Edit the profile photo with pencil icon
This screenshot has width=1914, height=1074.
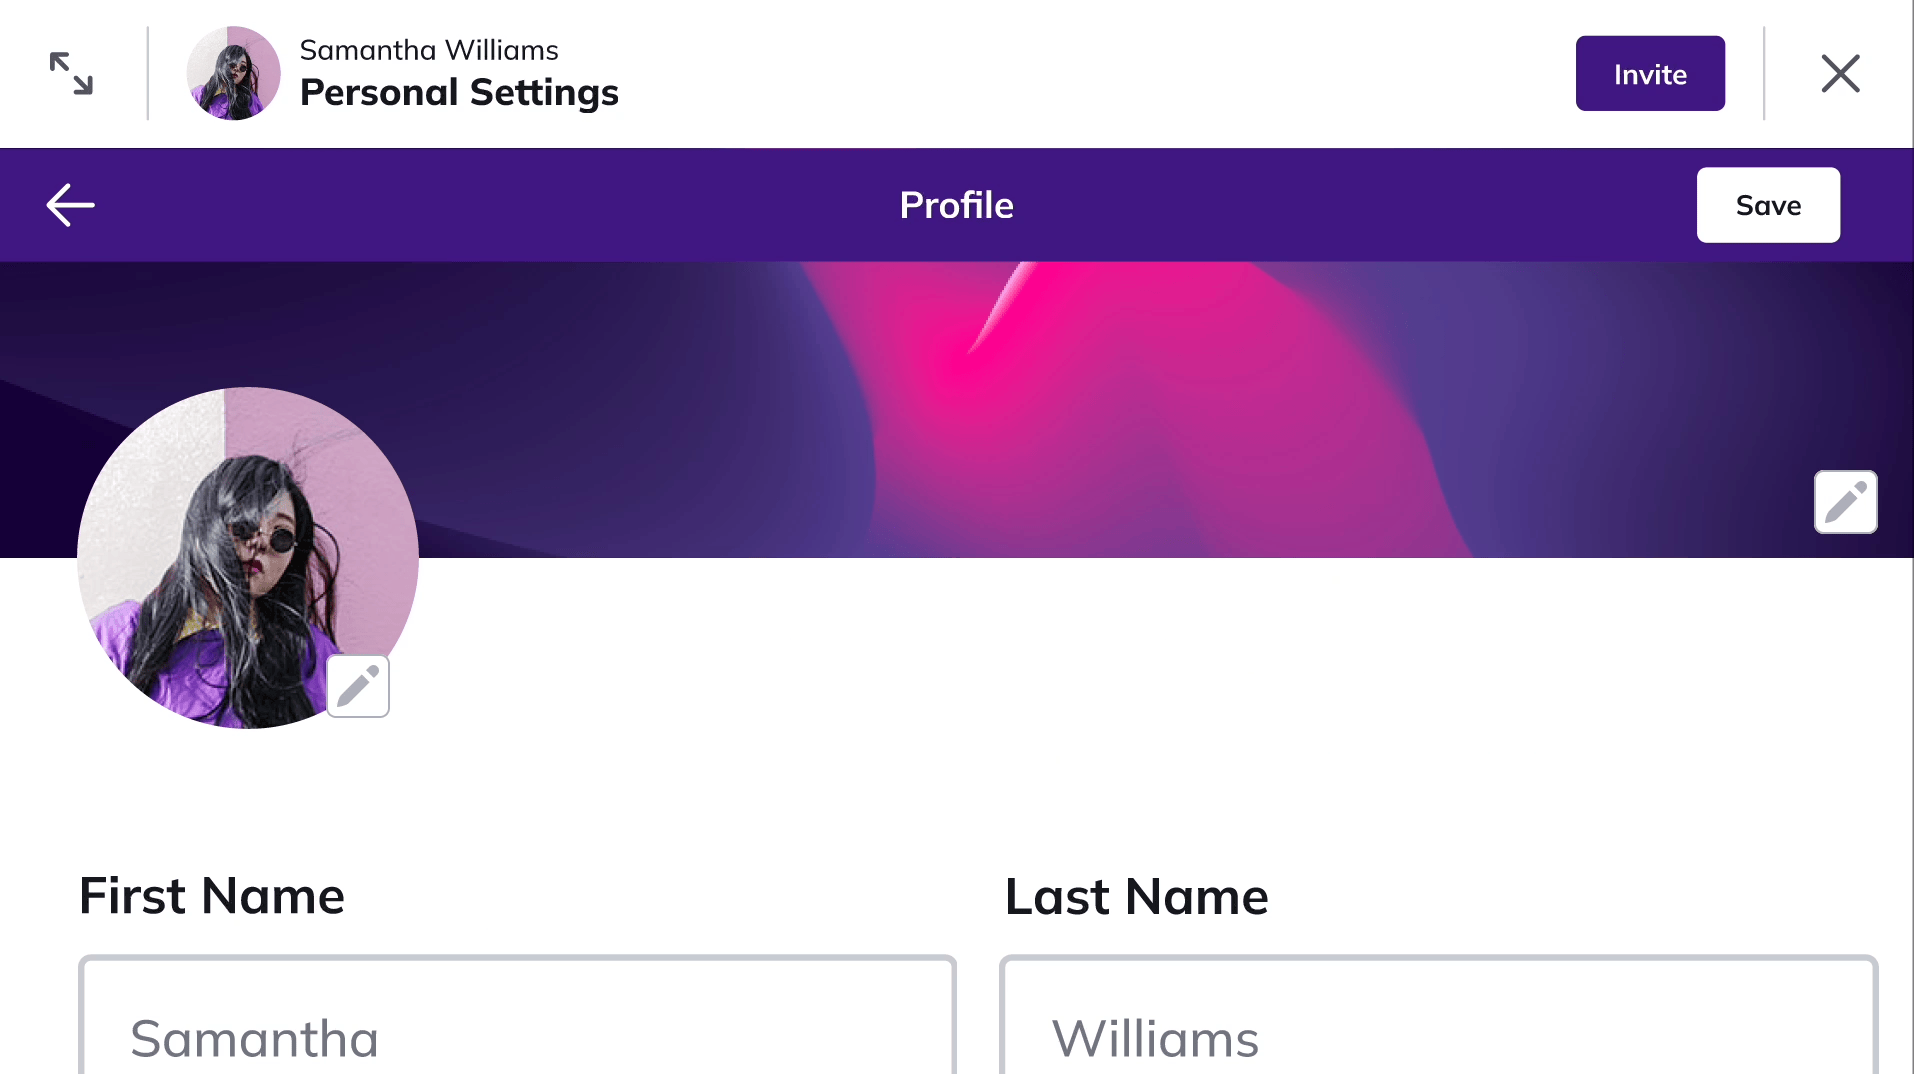tap(358, 686)
